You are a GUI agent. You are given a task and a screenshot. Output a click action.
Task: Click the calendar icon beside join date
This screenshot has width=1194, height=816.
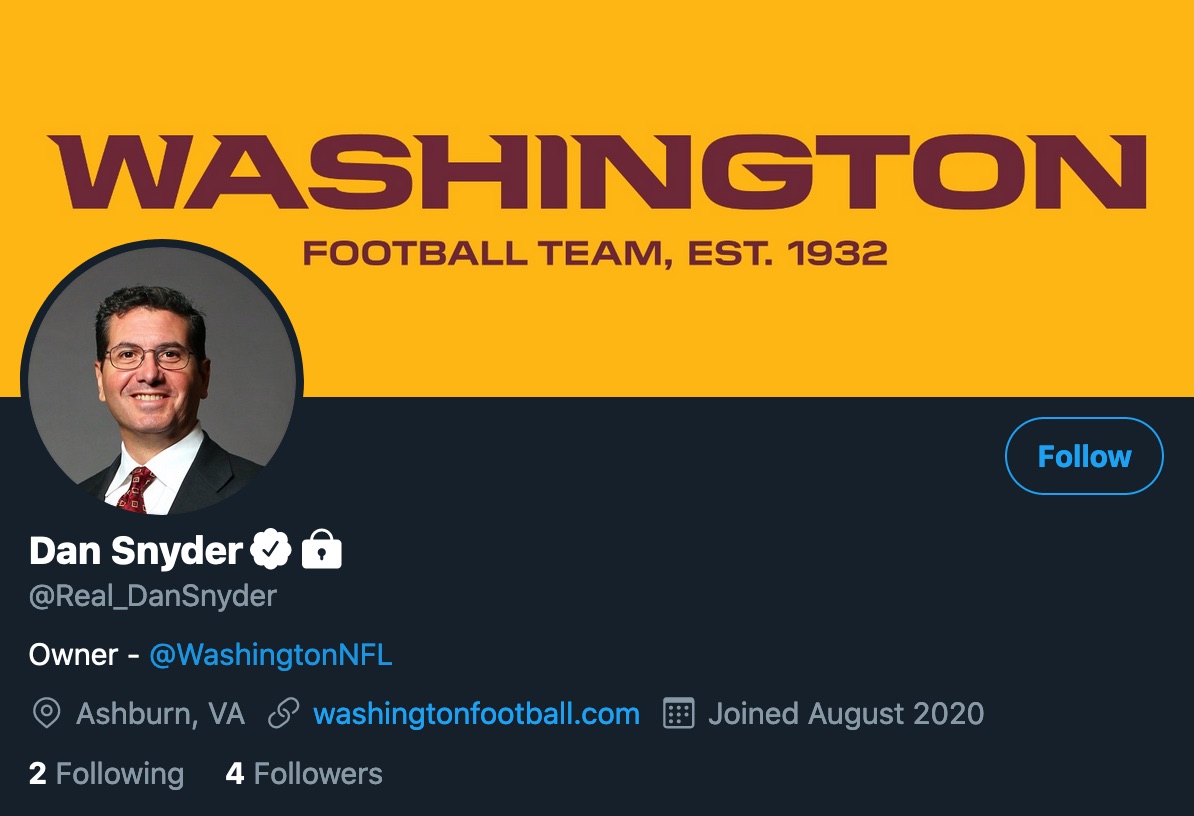(x=679, y=713)
